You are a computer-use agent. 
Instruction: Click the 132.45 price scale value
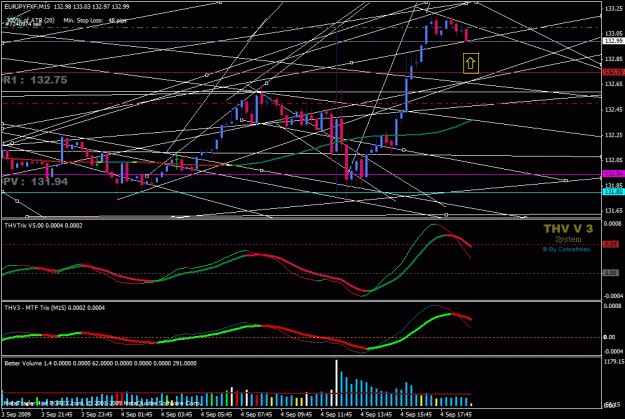(x=614, y=110)
